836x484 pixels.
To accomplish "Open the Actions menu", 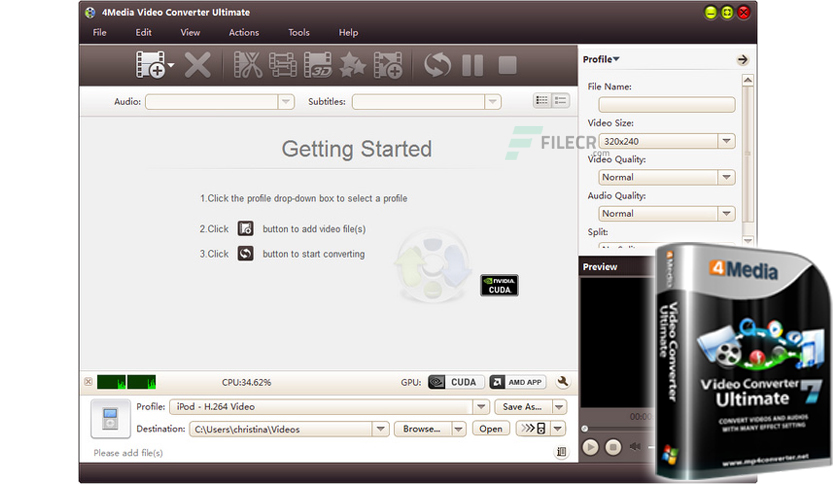I will 244,33.
